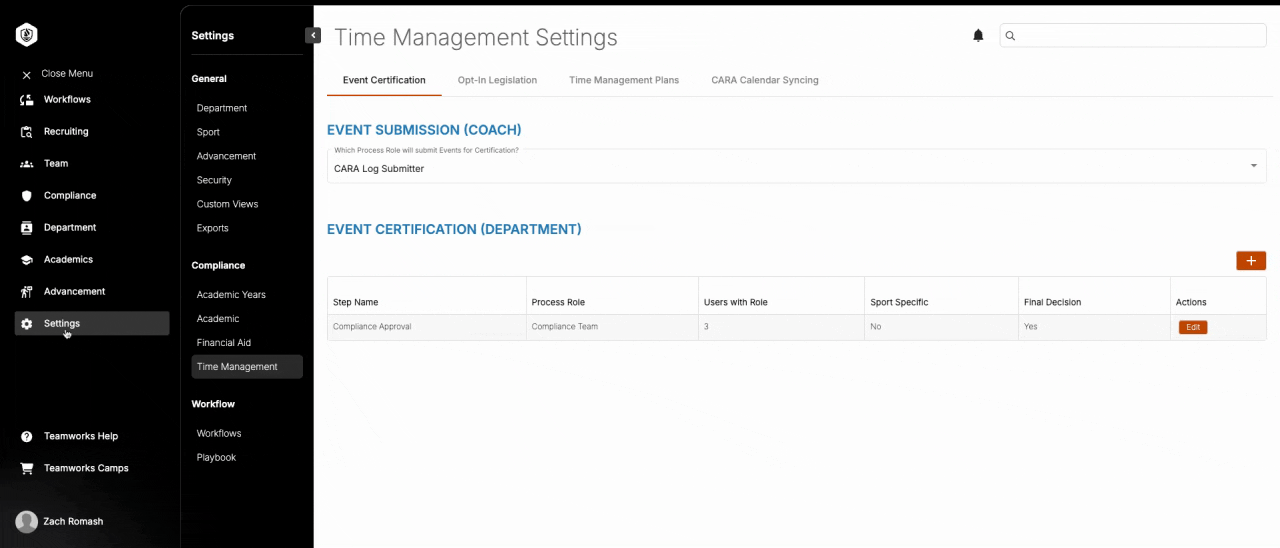This screenshot has width=1280, height=548.
Task: Click the Team people icon
Action: pos(26,164)
